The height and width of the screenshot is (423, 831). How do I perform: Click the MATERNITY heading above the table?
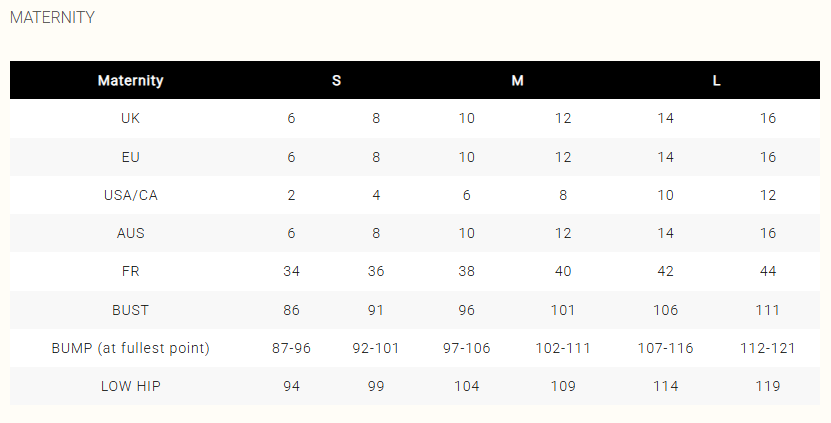52,17
